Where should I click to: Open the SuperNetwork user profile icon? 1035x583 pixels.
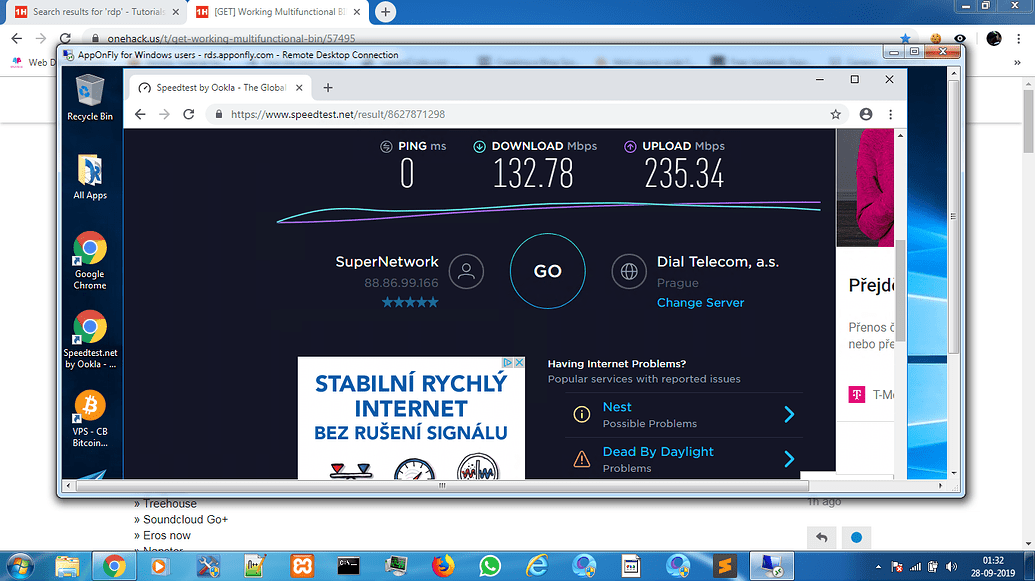(466, 271)
